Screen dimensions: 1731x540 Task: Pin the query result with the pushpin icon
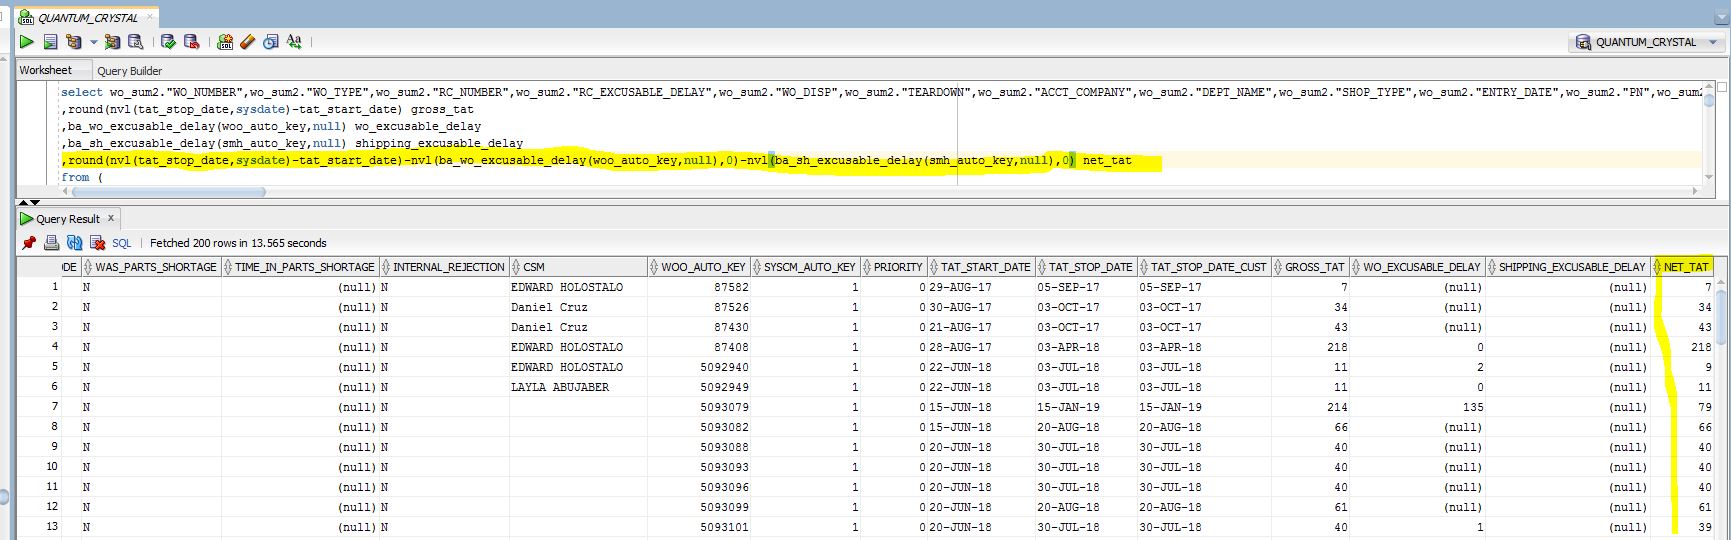(29, 243)
